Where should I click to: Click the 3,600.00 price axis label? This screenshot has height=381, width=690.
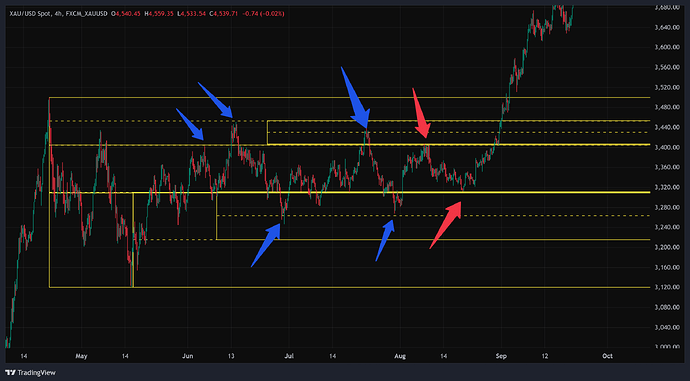(x=668, y=47)
